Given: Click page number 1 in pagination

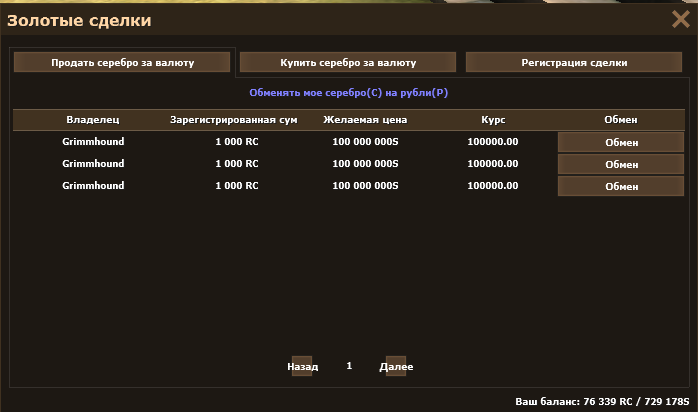Looking at the screenshot, I should pos(349,366).
